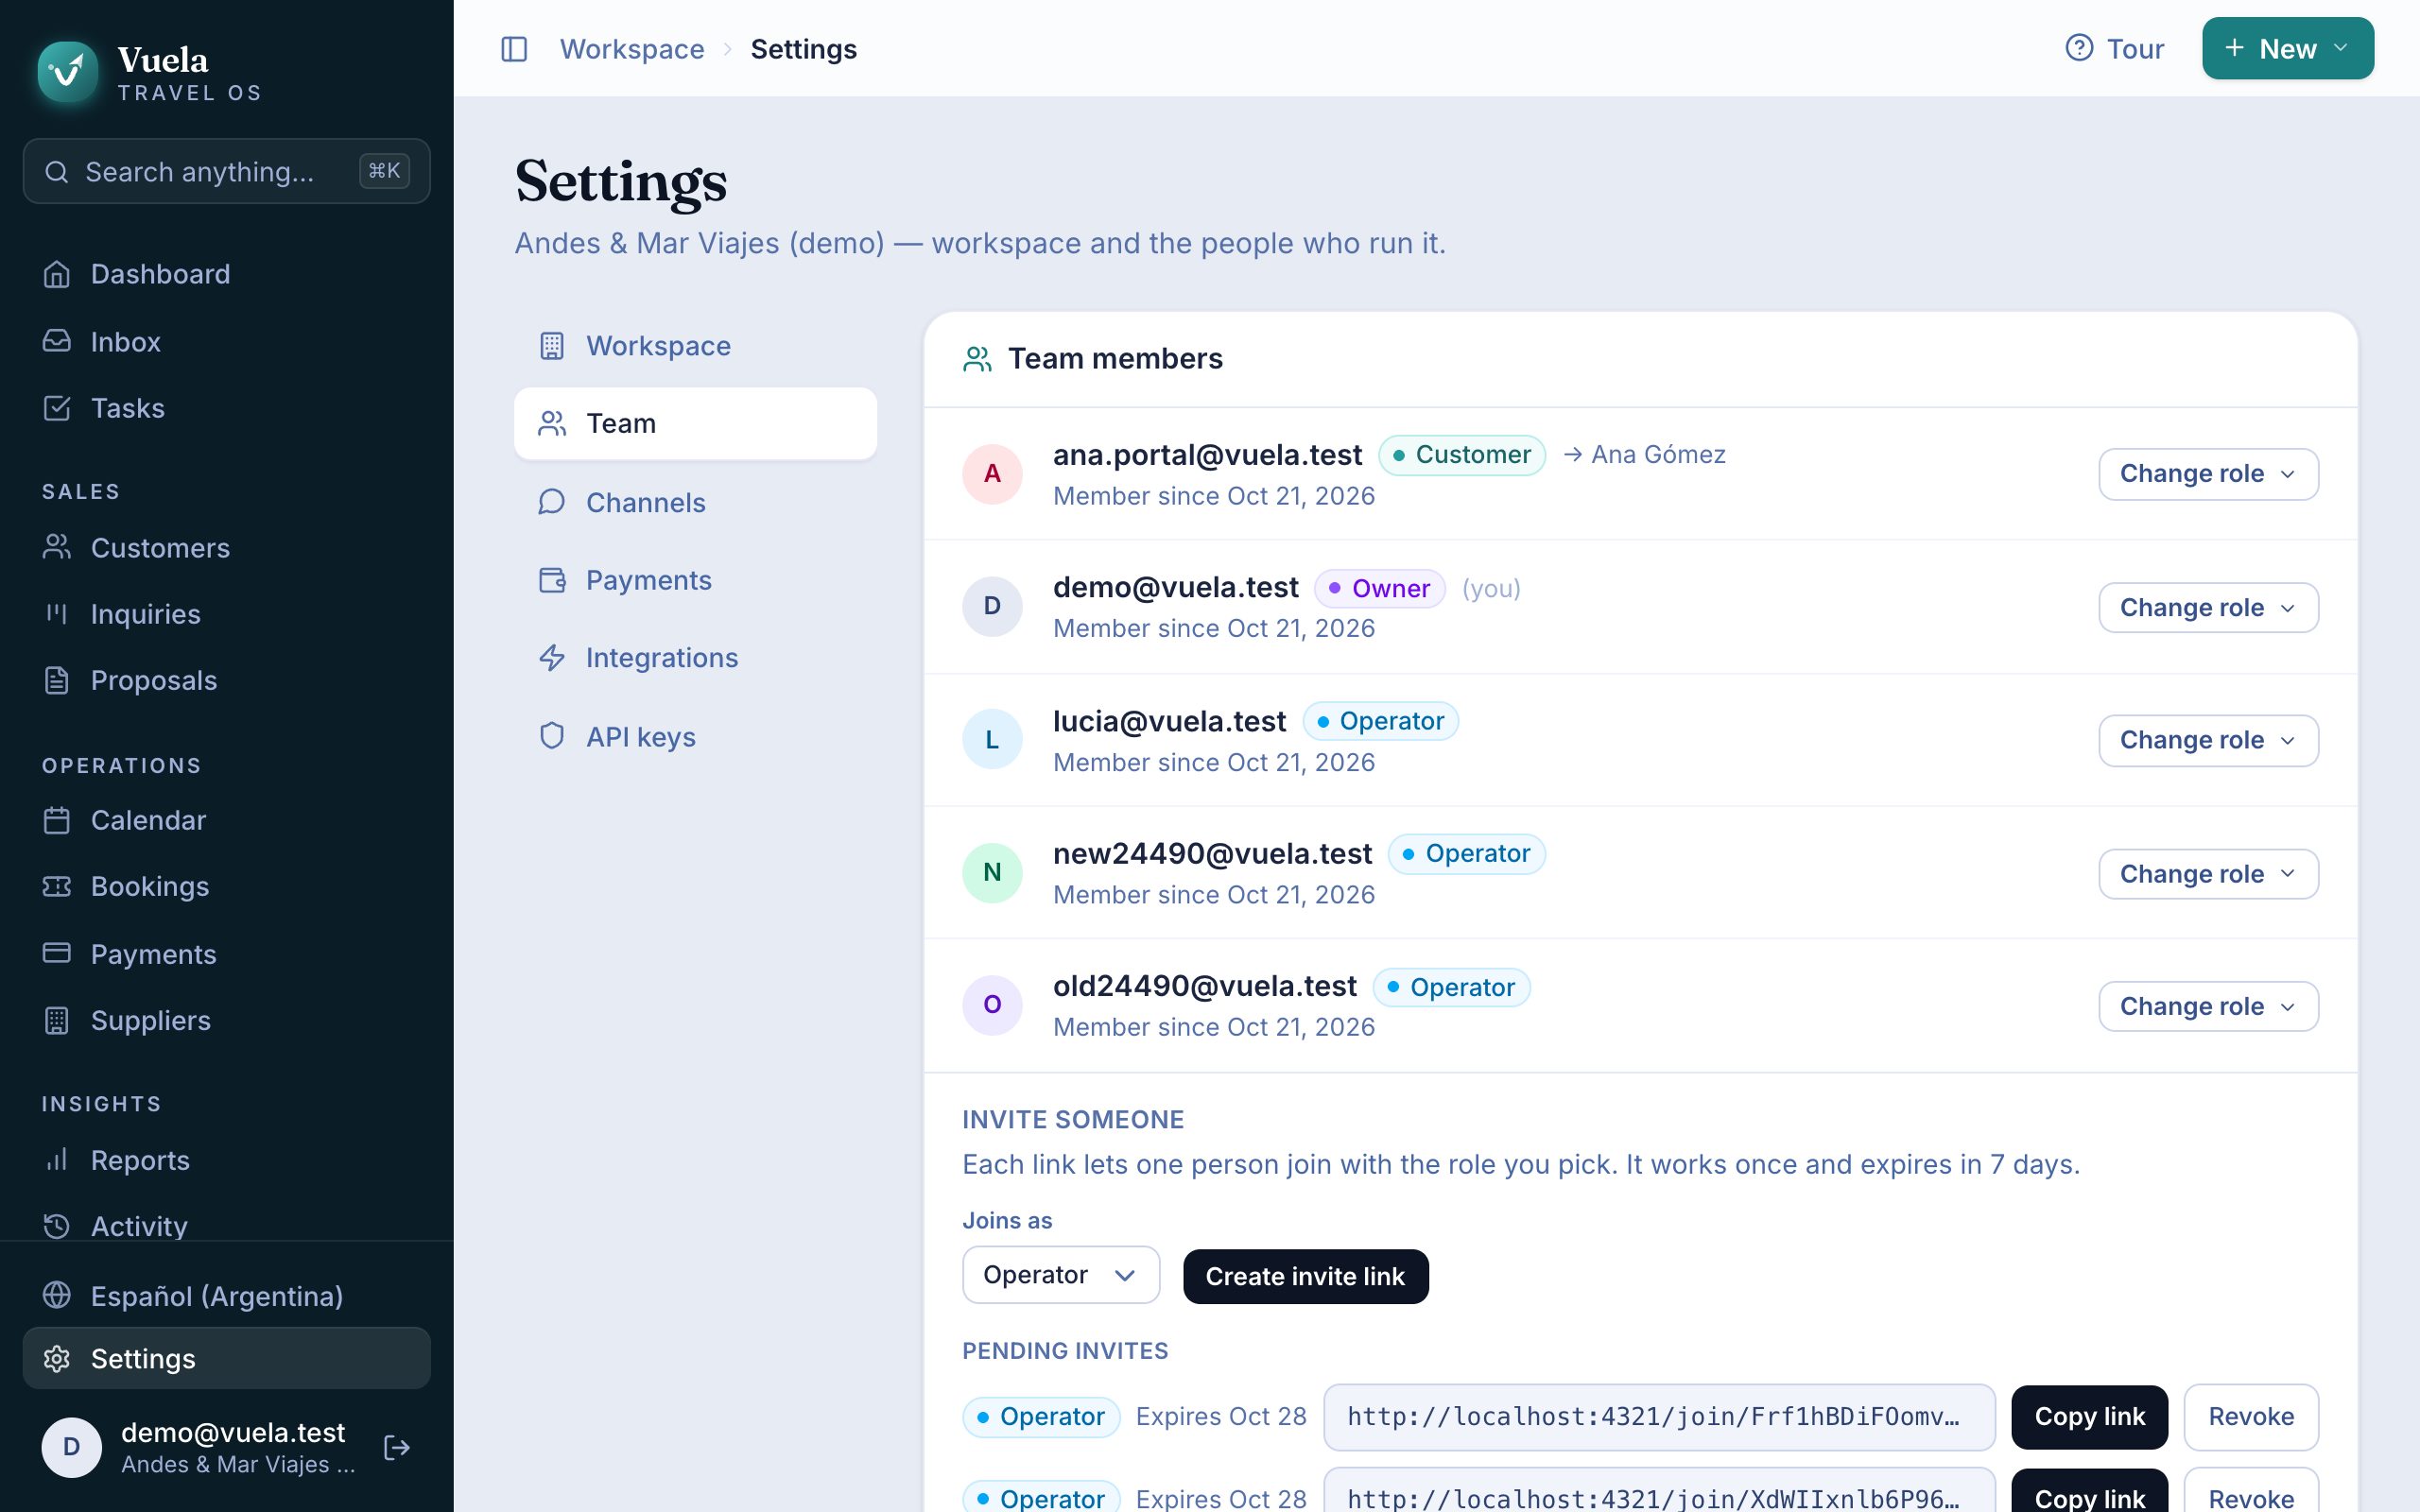Click Workspace breadcrumb link
This screenshot has width=2420, height=1512.
coord(632,49)
